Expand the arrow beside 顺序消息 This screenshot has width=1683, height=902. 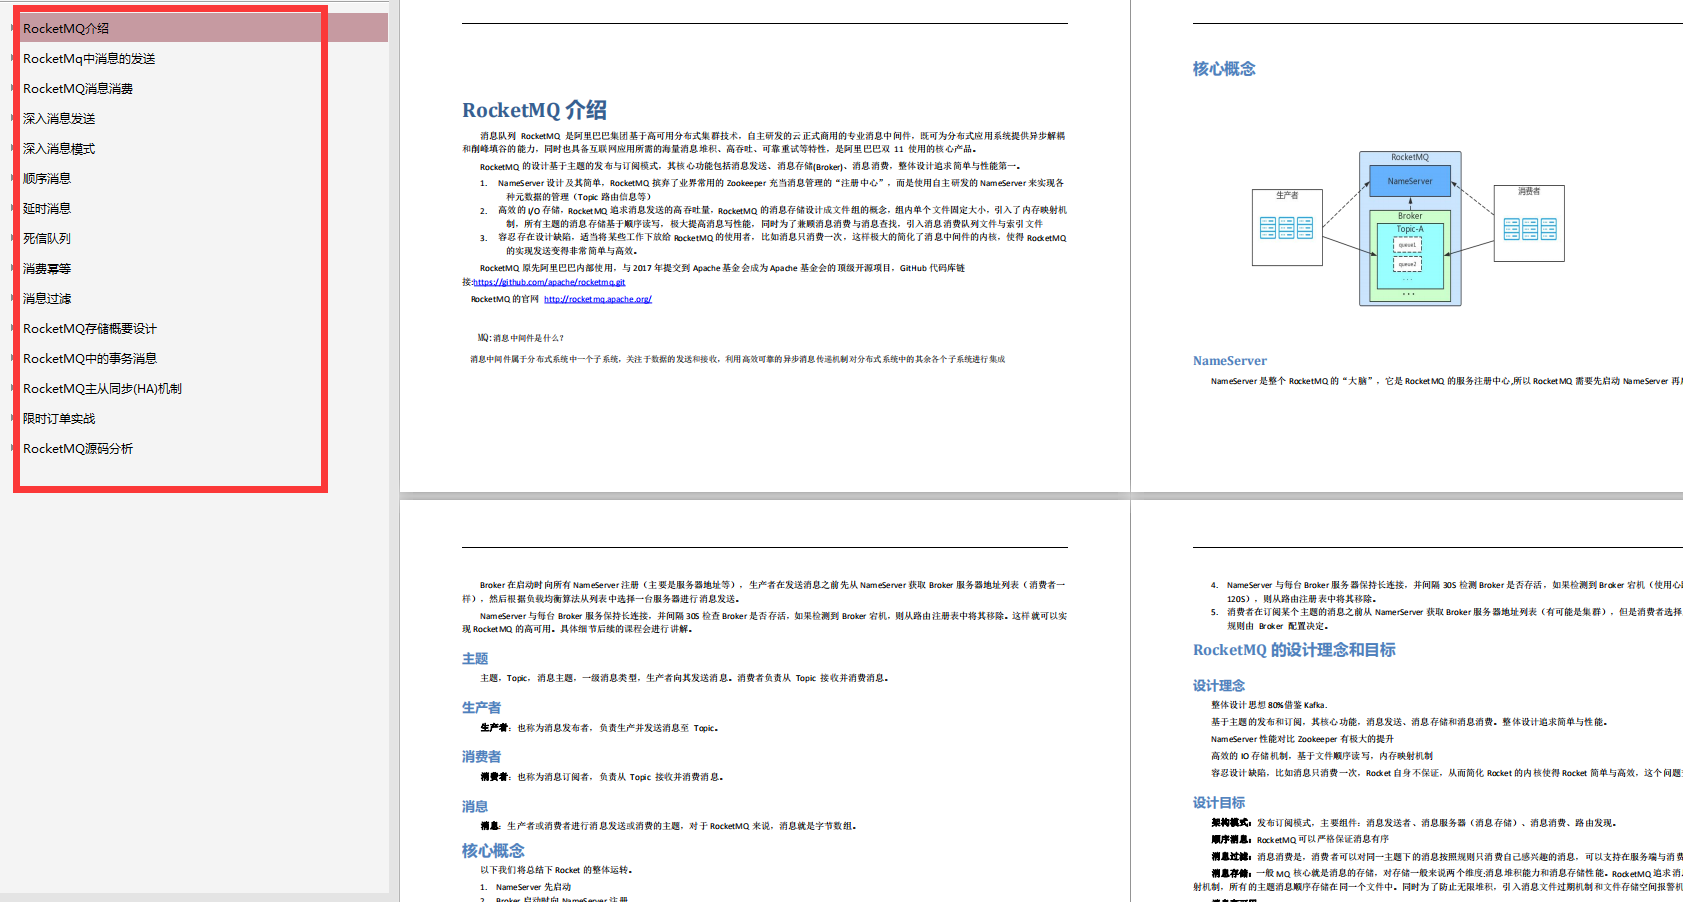click(x=12, y=178)
